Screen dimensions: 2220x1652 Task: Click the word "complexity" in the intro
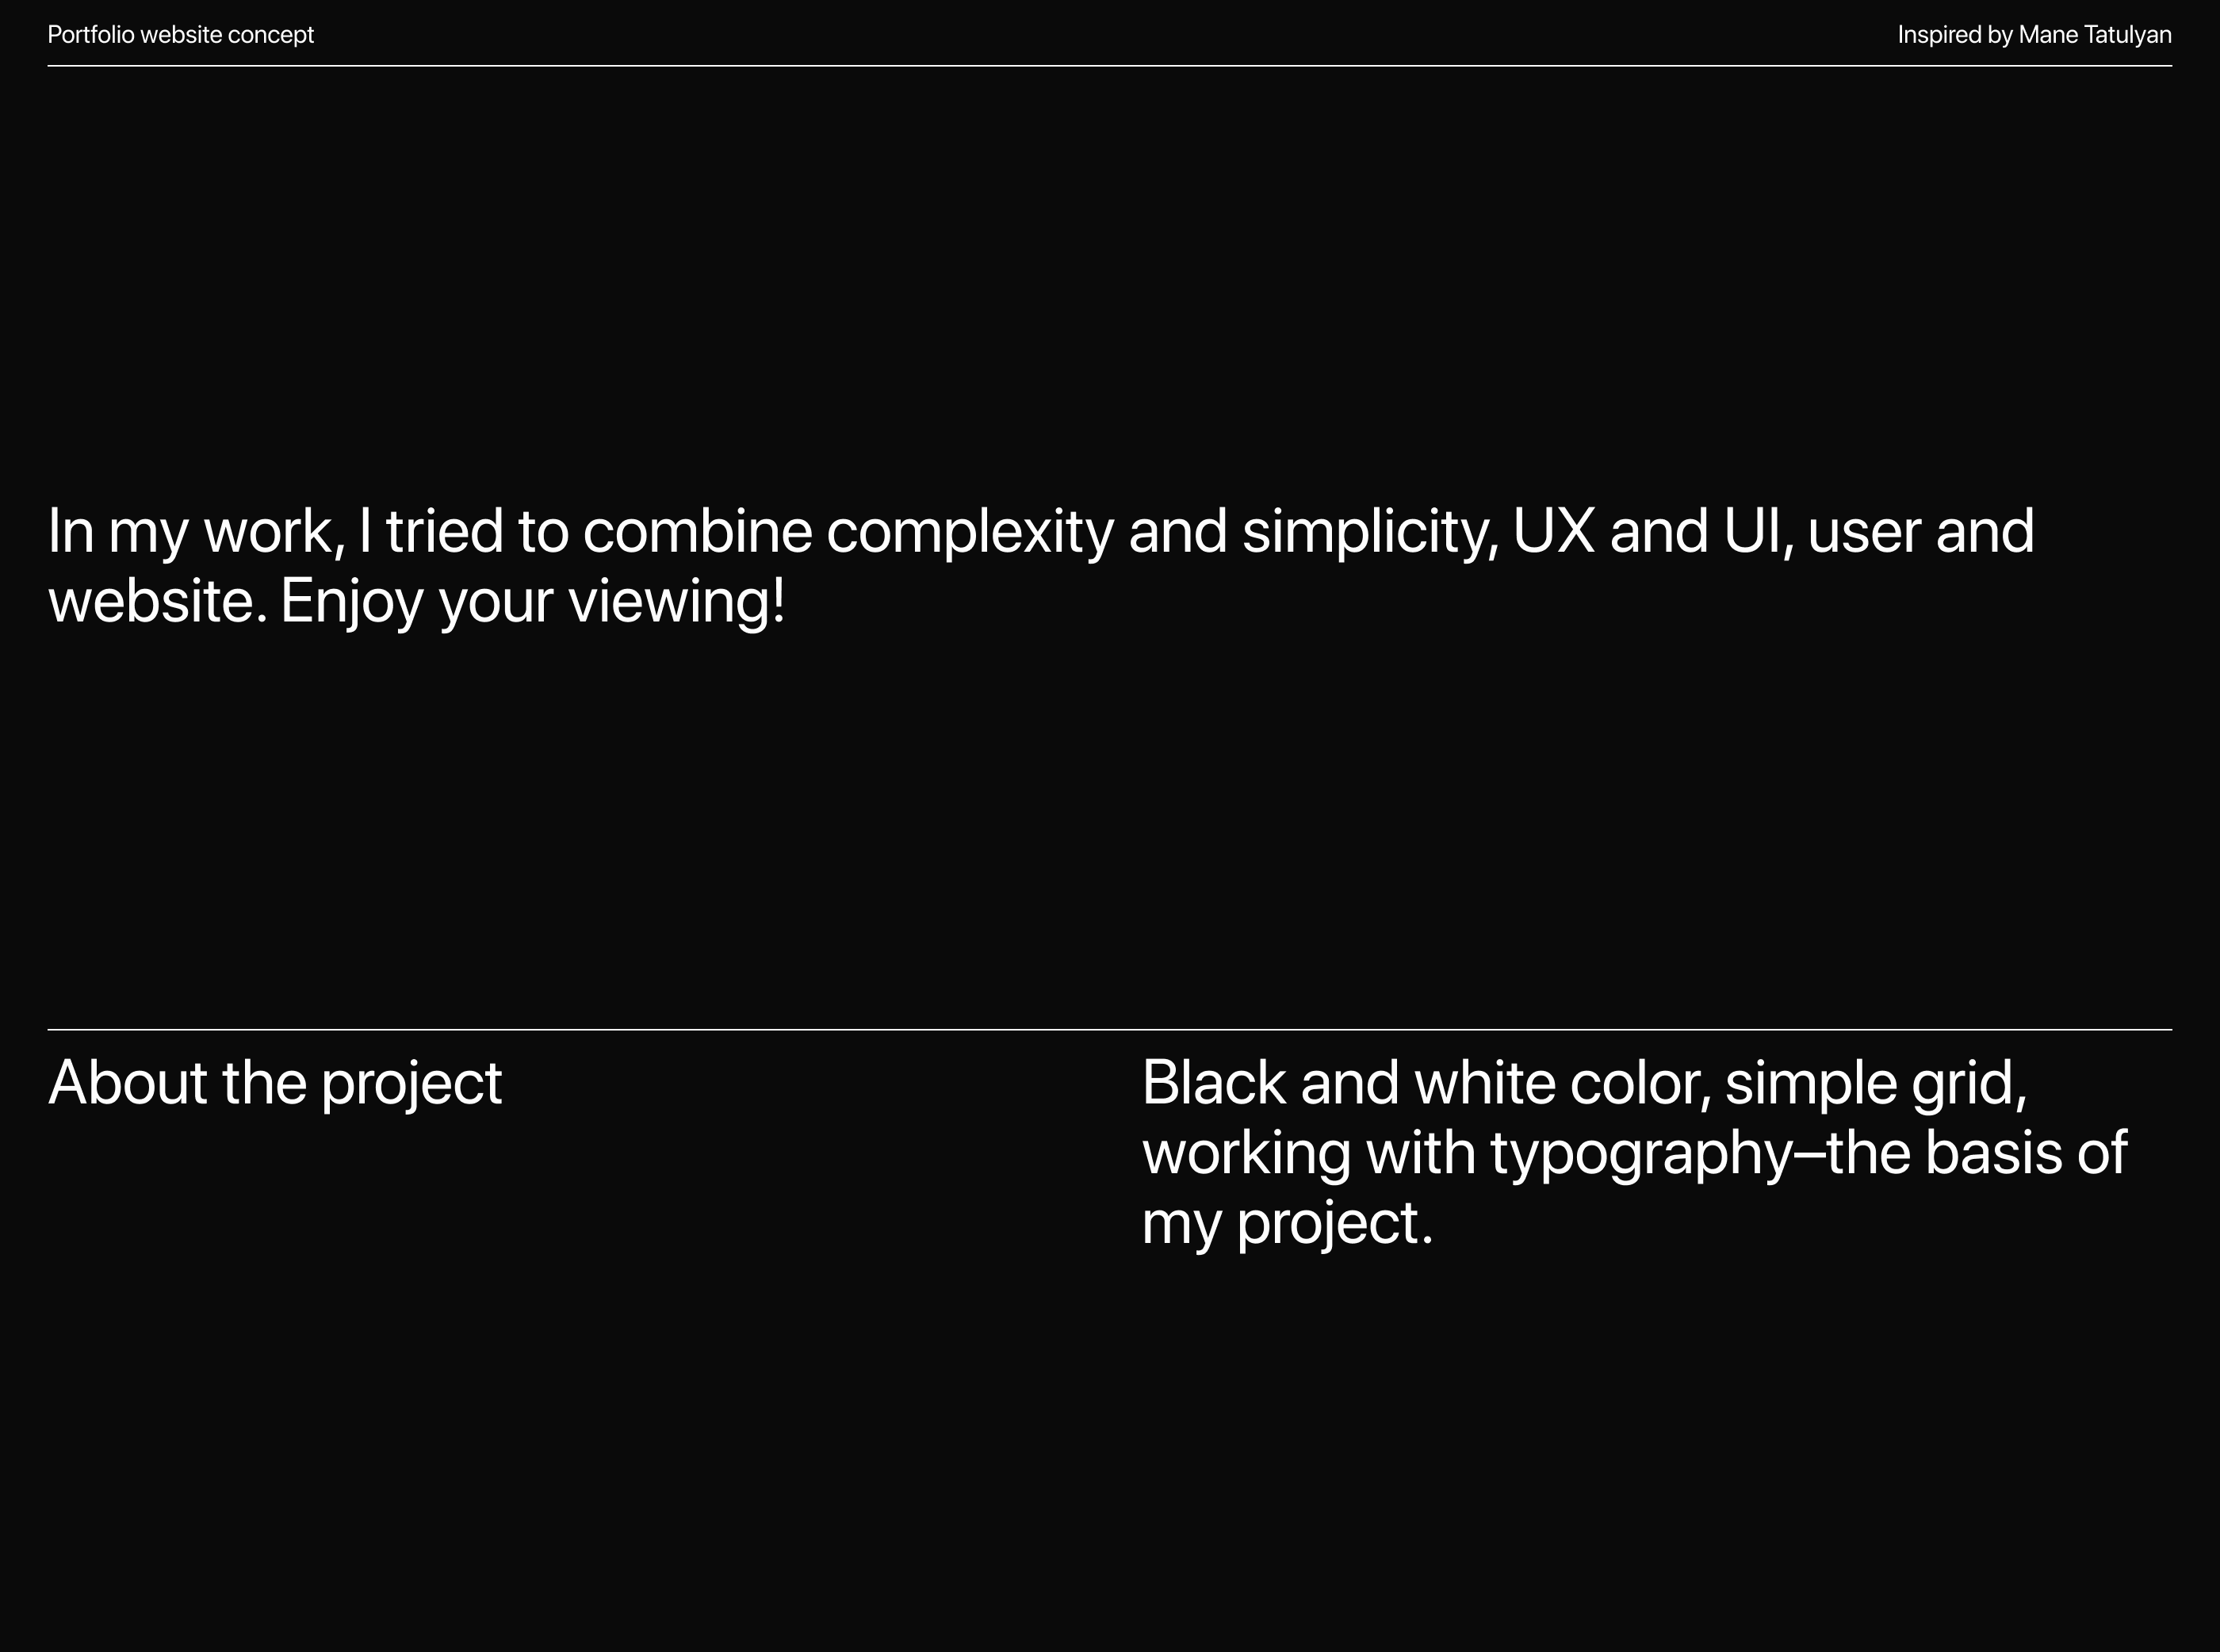(x=969, y=531)
